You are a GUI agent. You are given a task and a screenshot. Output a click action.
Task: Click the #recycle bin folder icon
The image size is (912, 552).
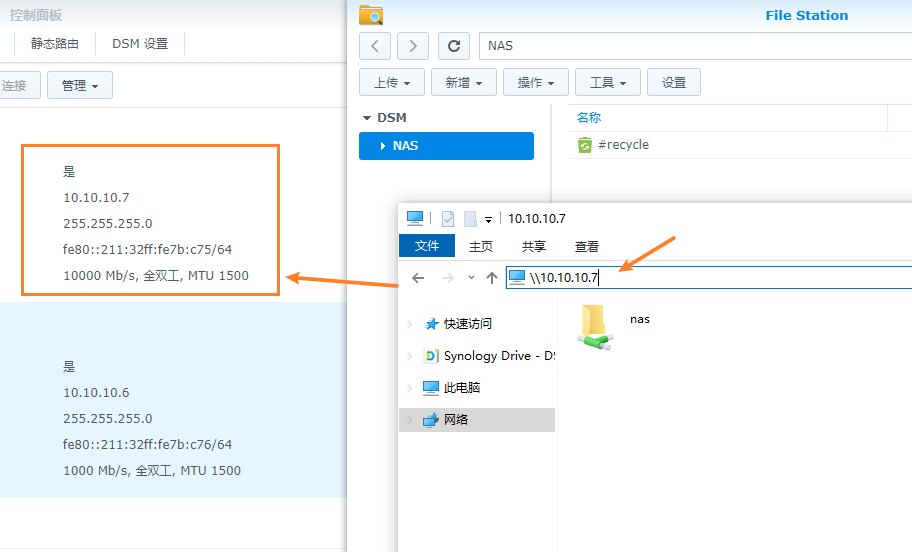[x=585, y=145]
